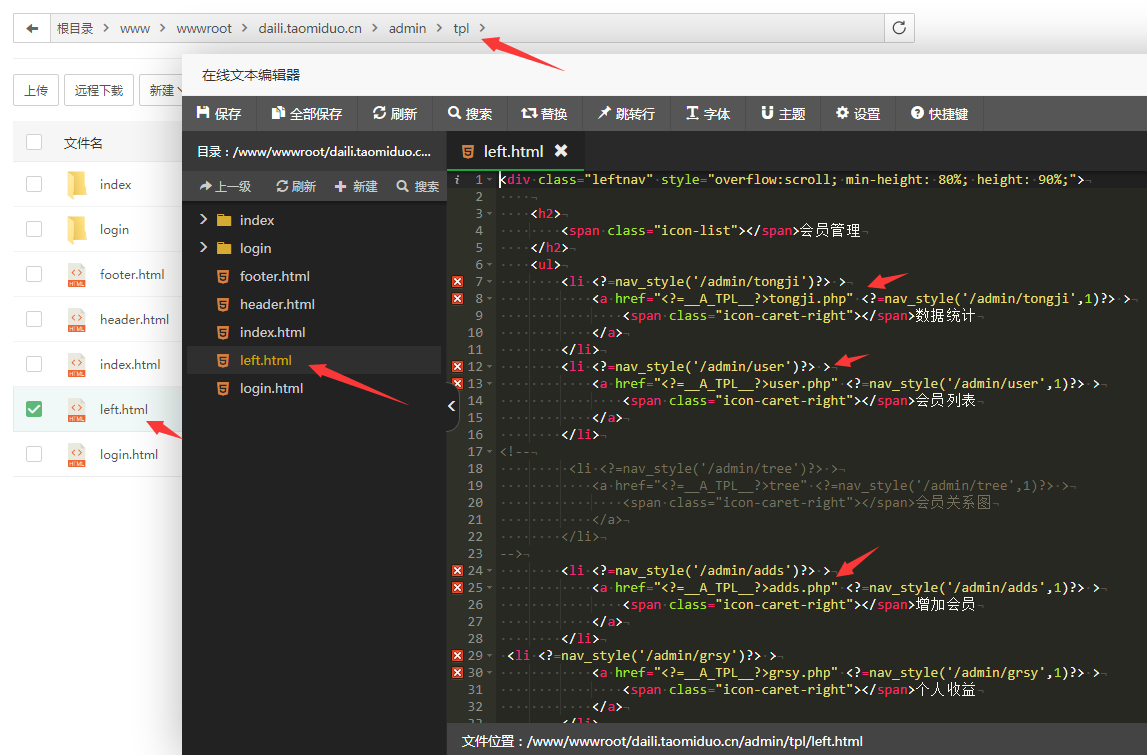Open the 字体 font settings
Image resolution: width=1147 pixels, height=755 pixels.
[x=708, y=113]
